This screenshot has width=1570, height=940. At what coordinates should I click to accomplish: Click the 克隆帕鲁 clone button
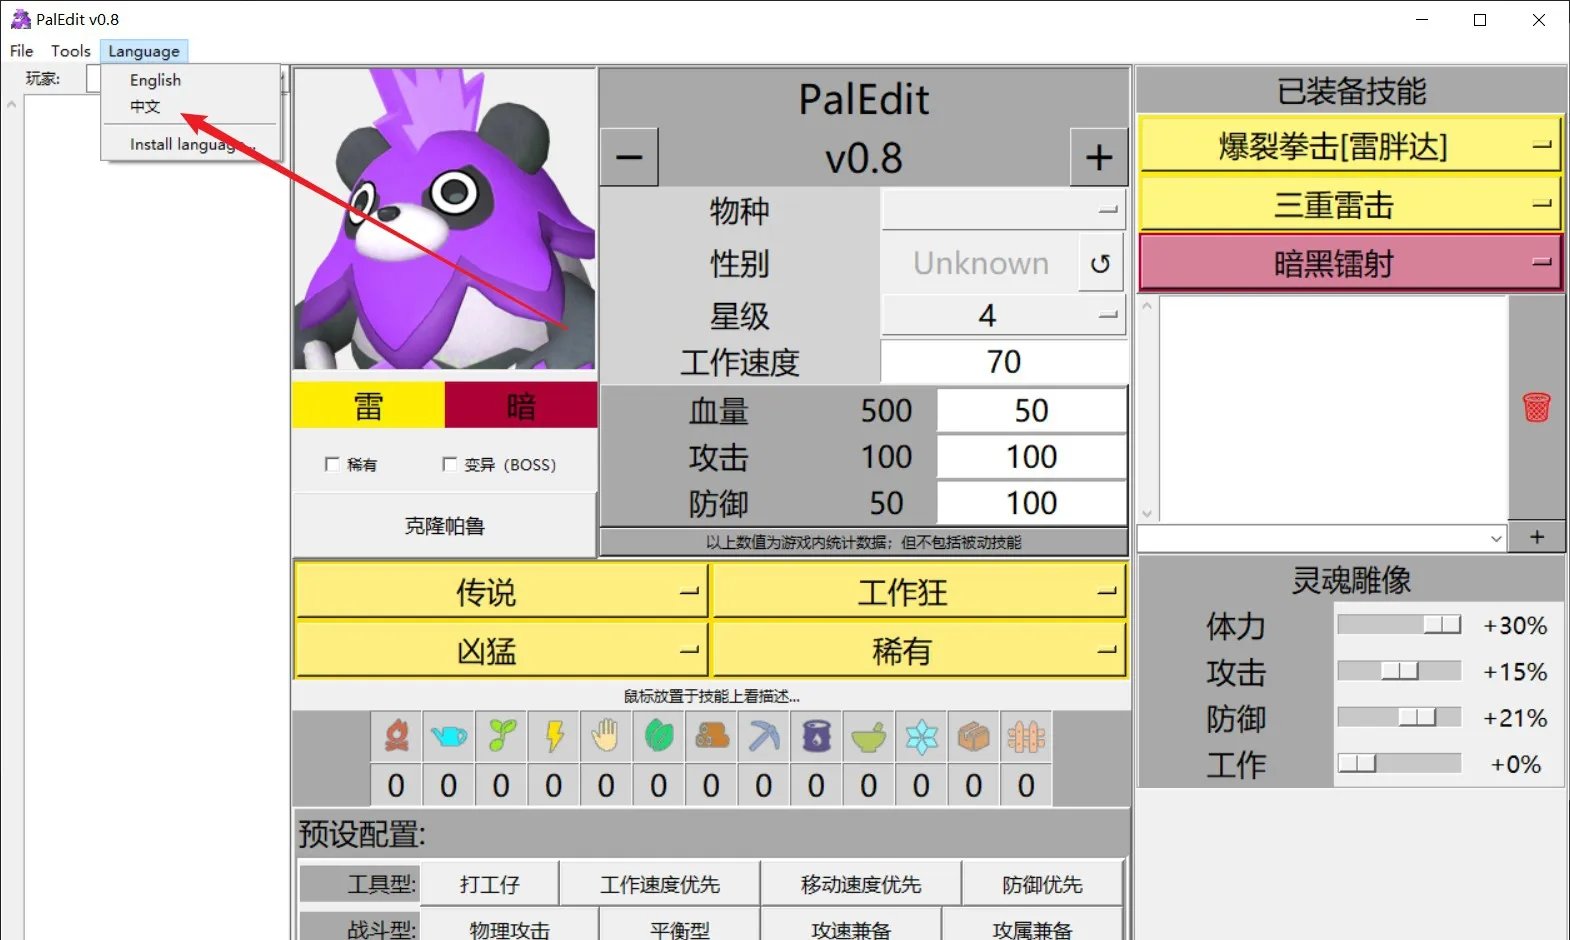coord(444,526)
